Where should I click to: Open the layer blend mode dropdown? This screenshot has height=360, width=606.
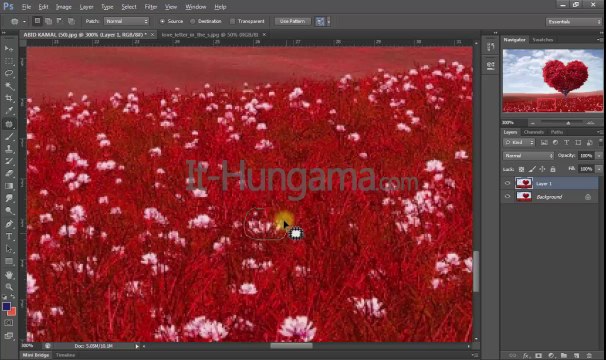pyautogui.click(x=528, y=155)
